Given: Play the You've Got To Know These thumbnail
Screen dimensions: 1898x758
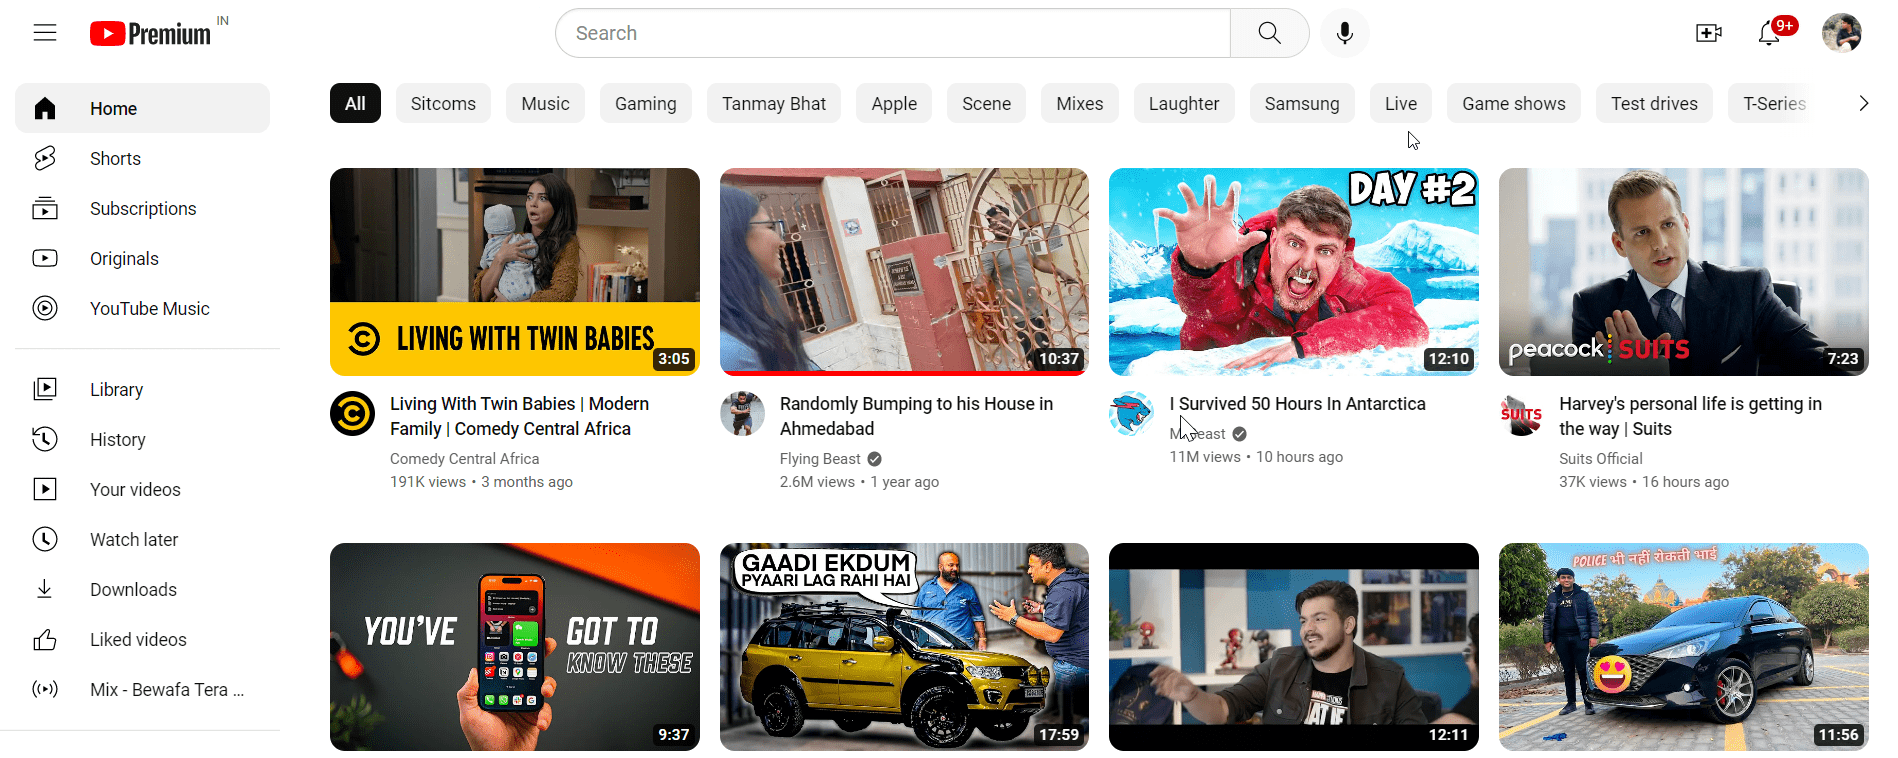Looking at the screenshot, I should click(x=515, y=647).
